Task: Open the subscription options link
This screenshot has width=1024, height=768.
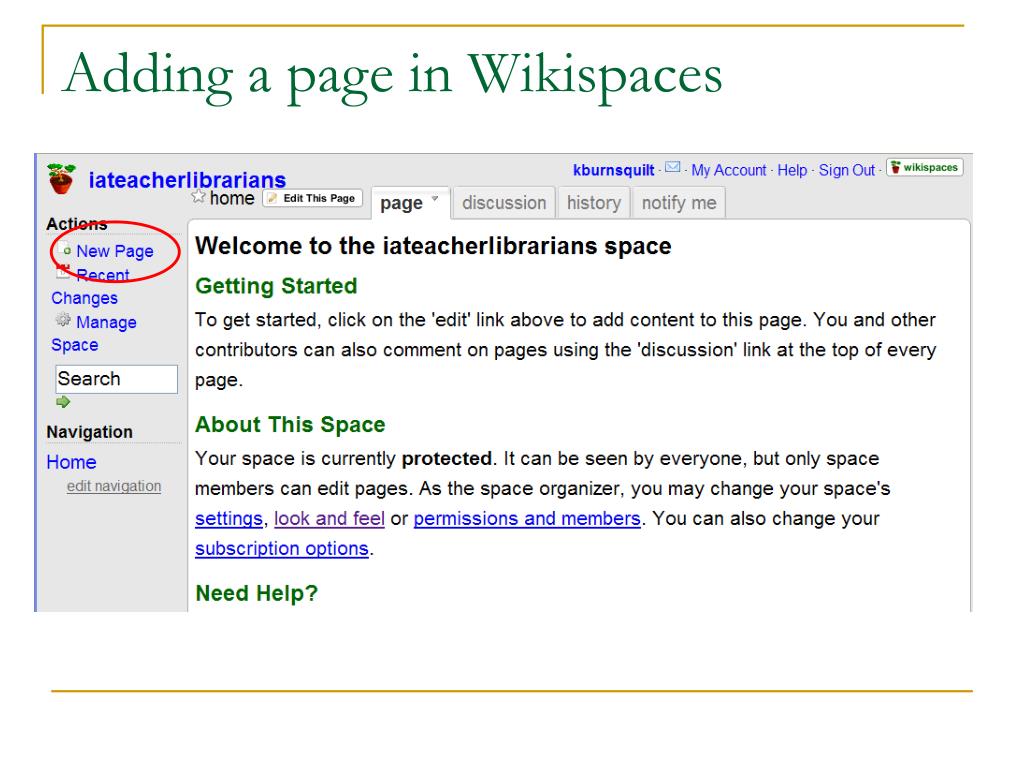Action: [x=281, y=549]
